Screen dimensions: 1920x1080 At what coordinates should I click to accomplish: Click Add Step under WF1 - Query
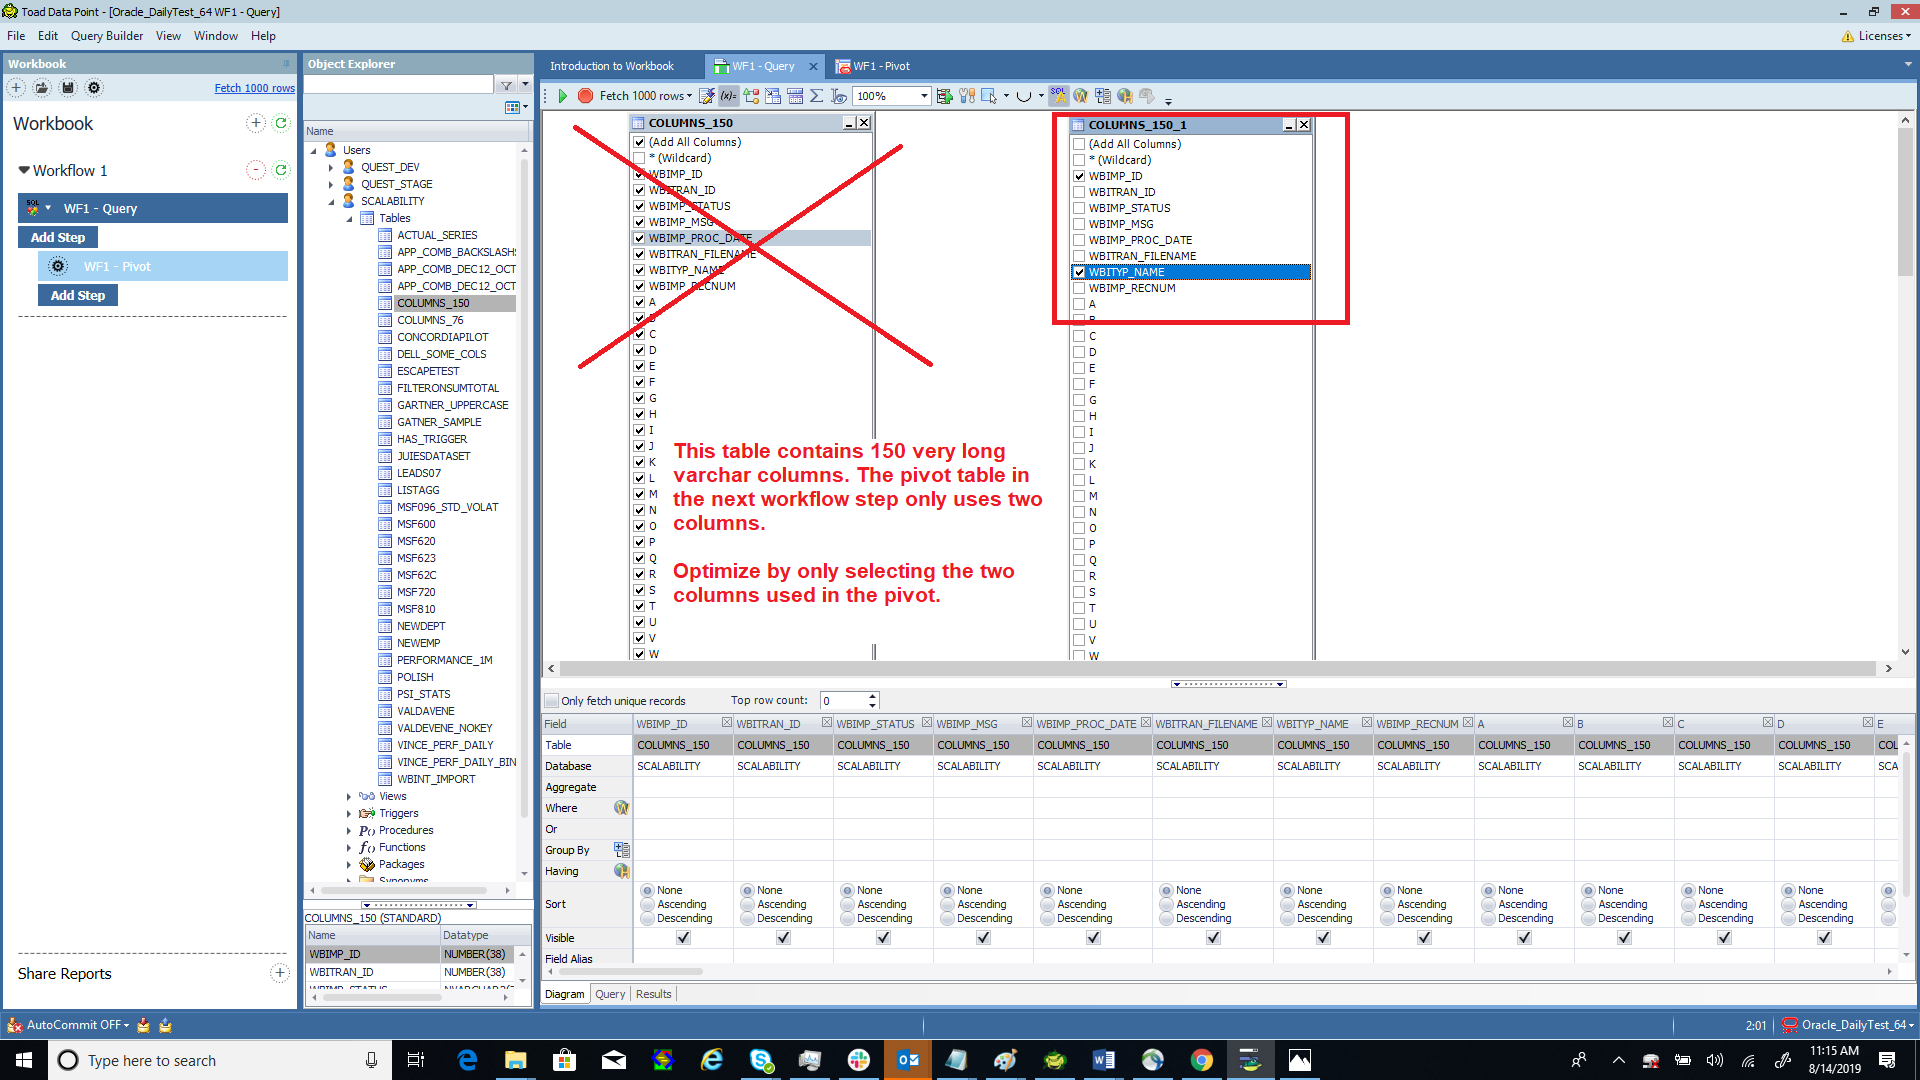tap(58, 237)
